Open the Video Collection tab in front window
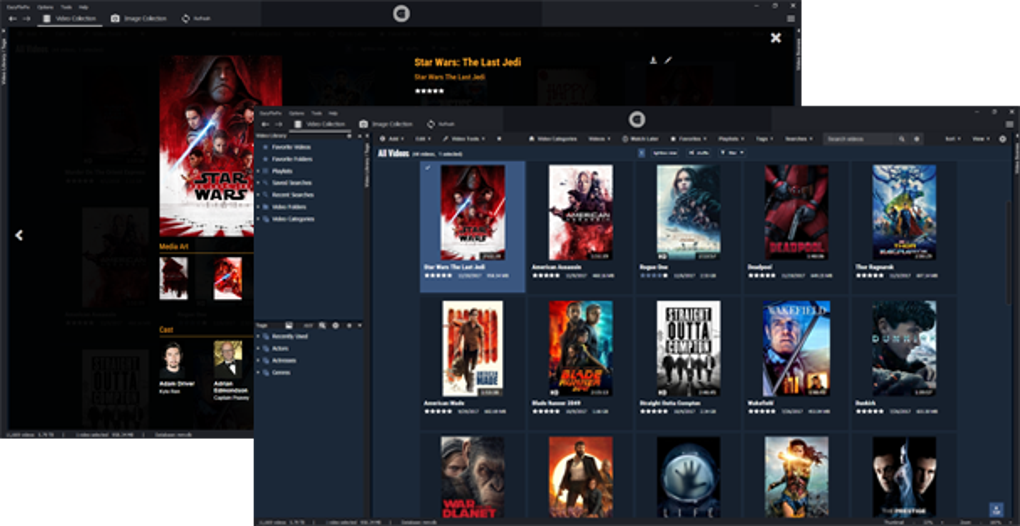The width and height of the screenshot is (1020, 526). pos(319,124)
